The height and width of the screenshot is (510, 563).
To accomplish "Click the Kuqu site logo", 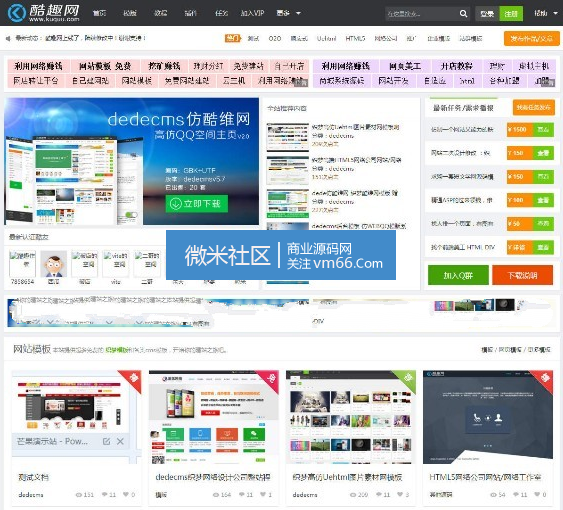I will point(43,13).
